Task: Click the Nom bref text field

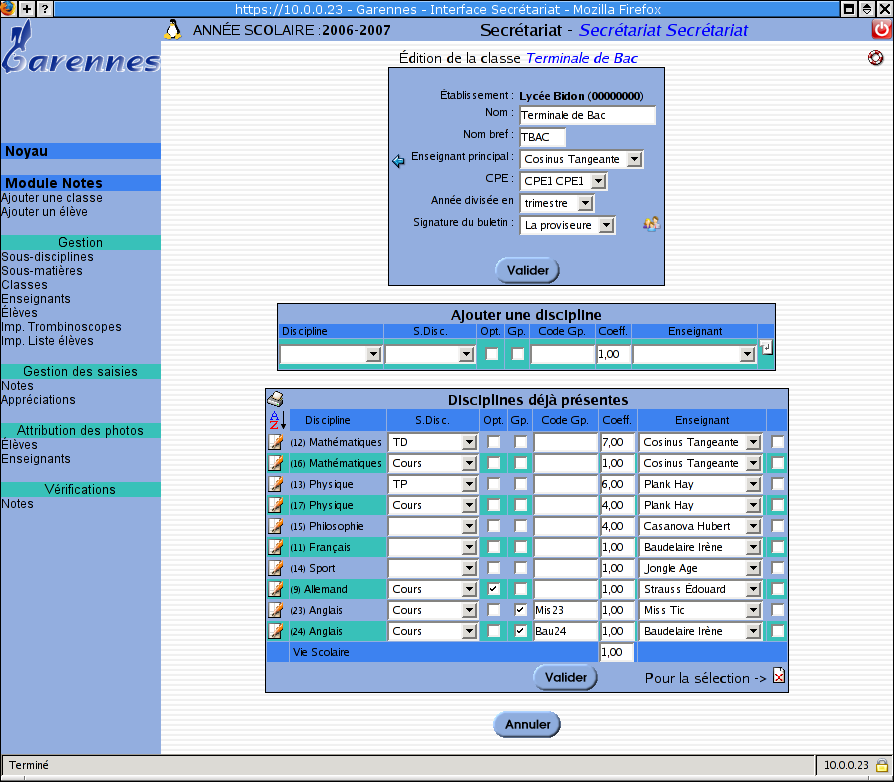Action: click(542, 137)
